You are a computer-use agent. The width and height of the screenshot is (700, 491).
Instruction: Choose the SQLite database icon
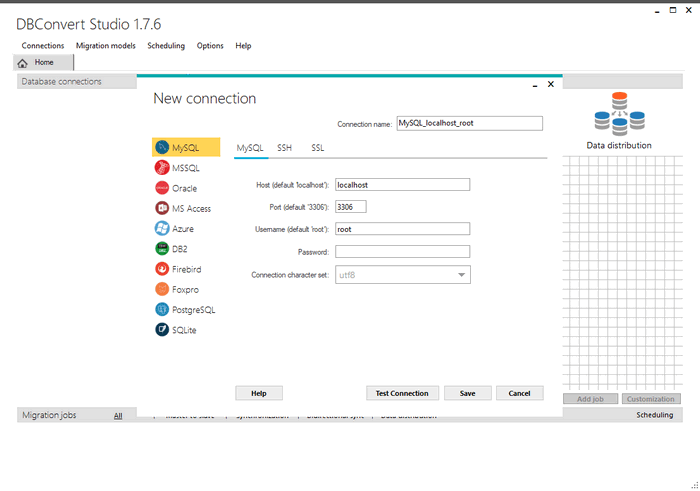162,330
